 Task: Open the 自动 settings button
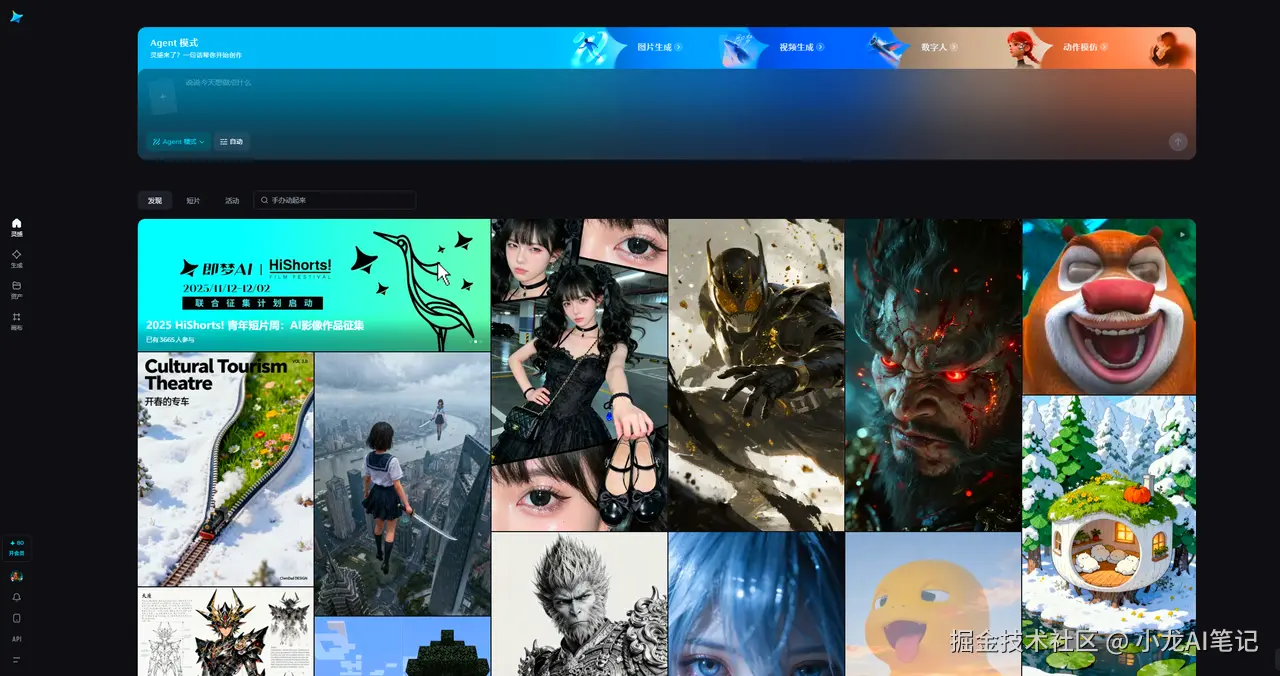point(231,142)
